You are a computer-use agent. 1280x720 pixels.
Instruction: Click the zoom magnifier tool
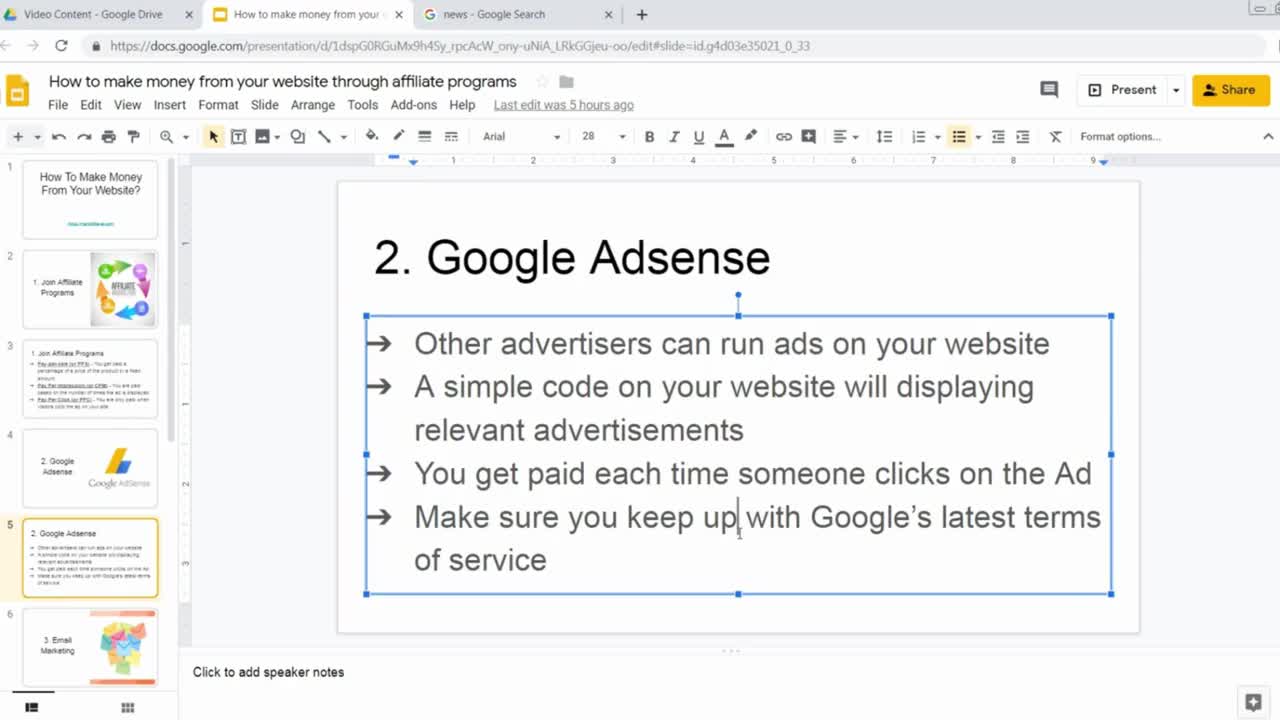[x=166, y=137]
